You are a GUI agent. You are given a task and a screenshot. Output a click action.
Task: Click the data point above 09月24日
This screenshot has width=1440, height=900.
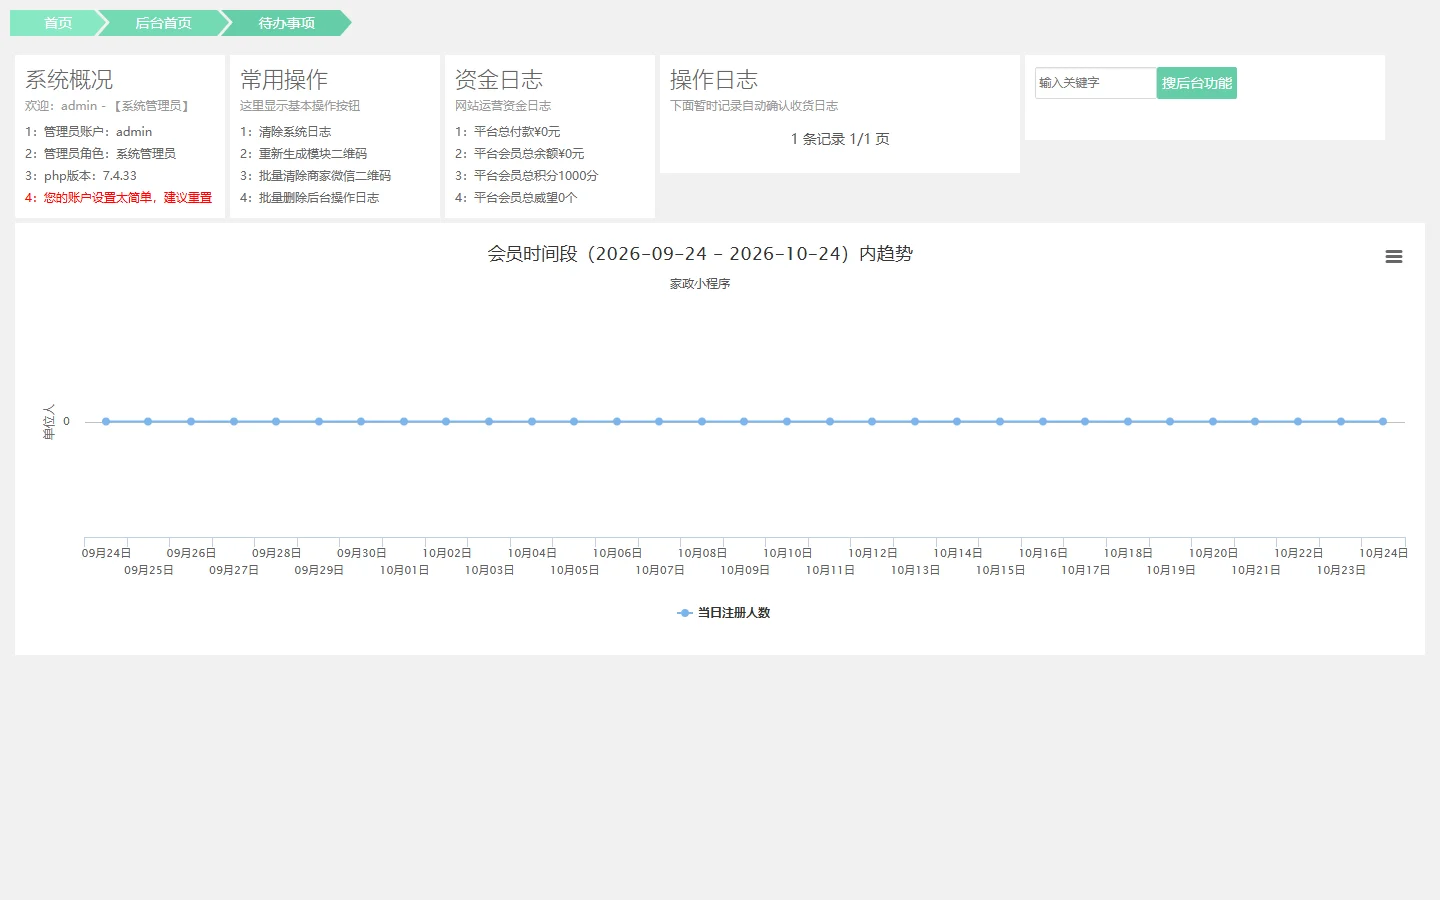pyautogui.click(x=106, y=422)
